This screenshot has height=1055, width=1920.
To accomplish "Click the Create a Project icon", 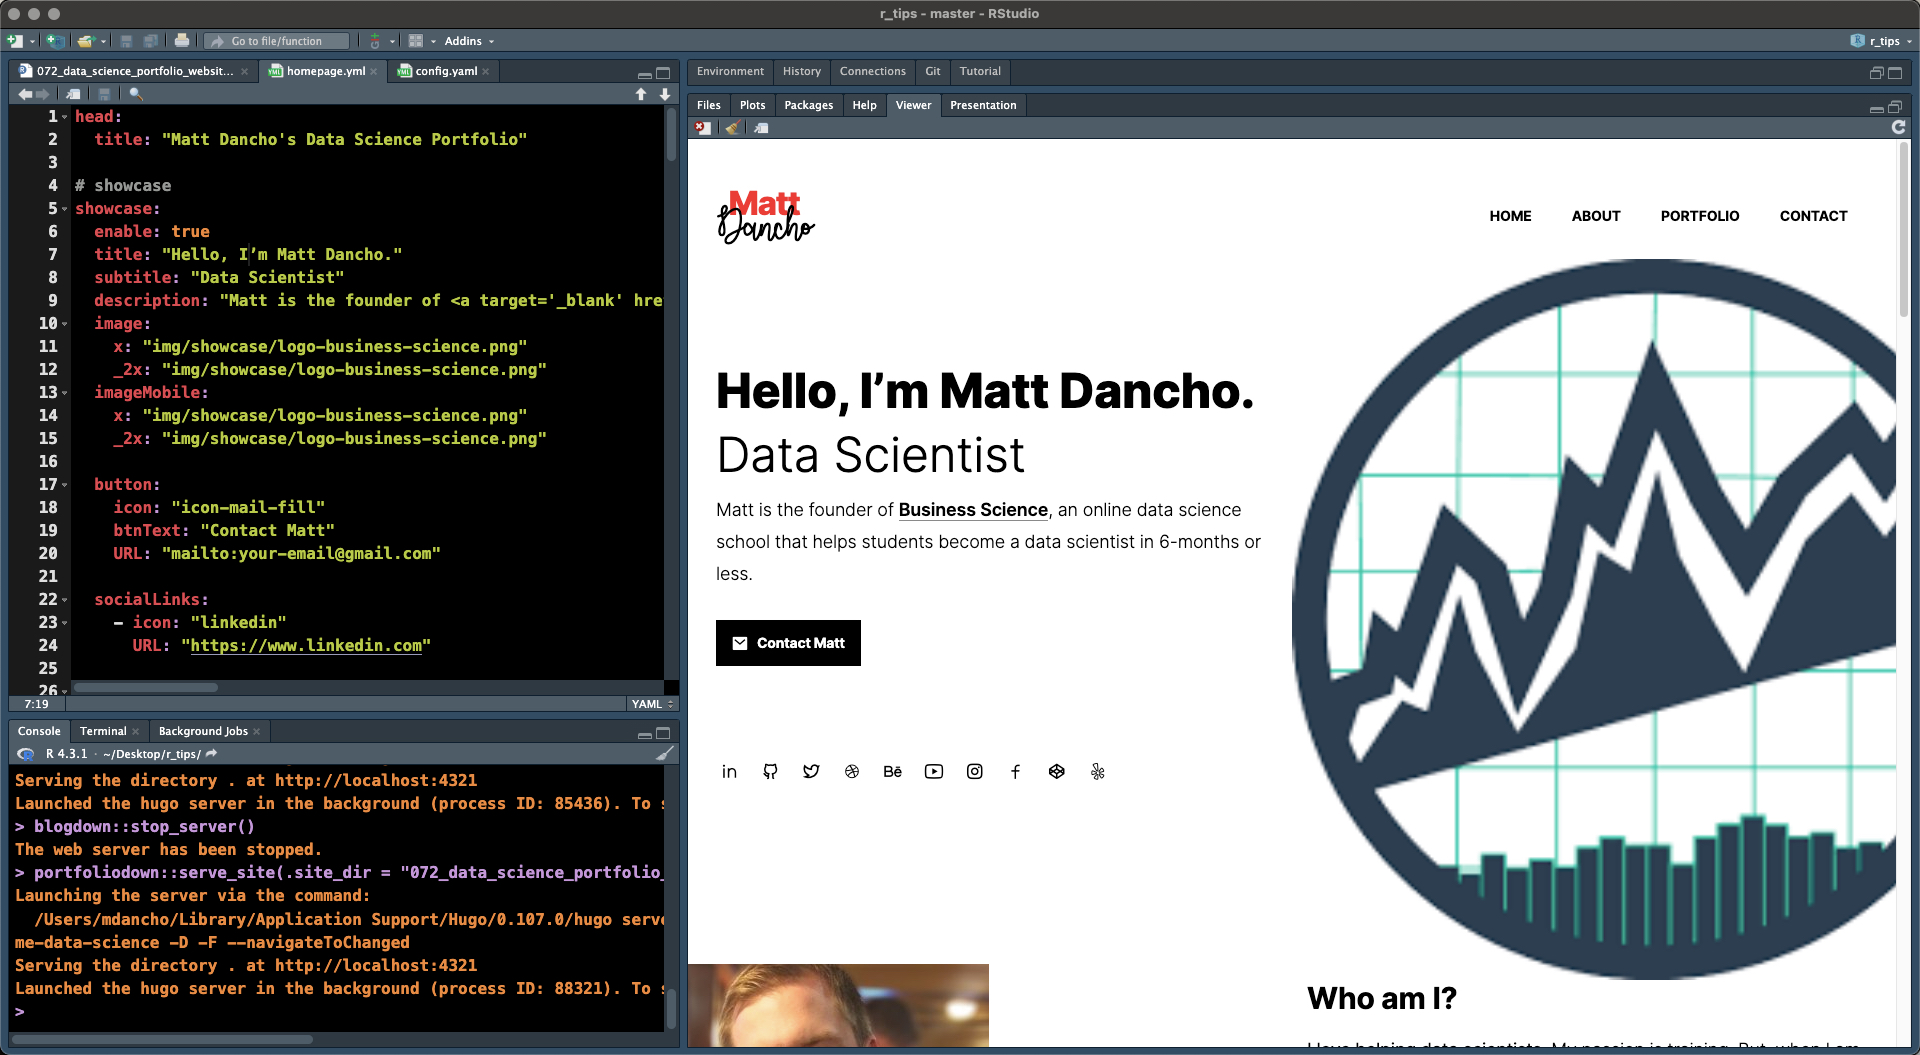I will click(x=56, y=41).
